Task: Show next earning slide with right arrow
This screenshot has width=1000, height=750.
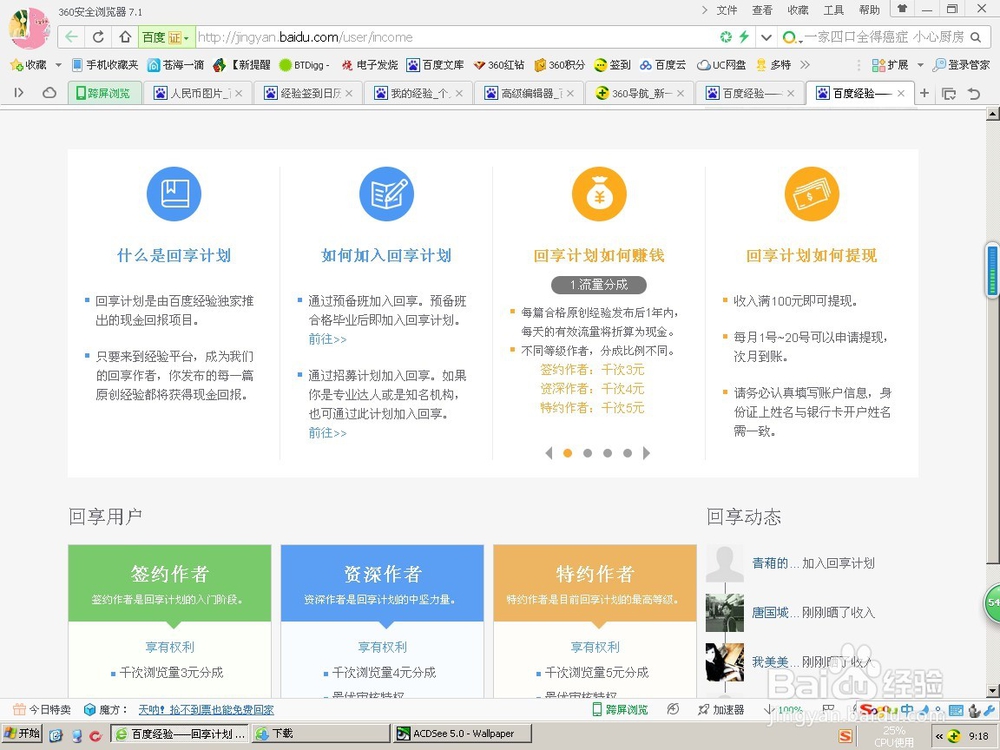Action: click(646, 453)
